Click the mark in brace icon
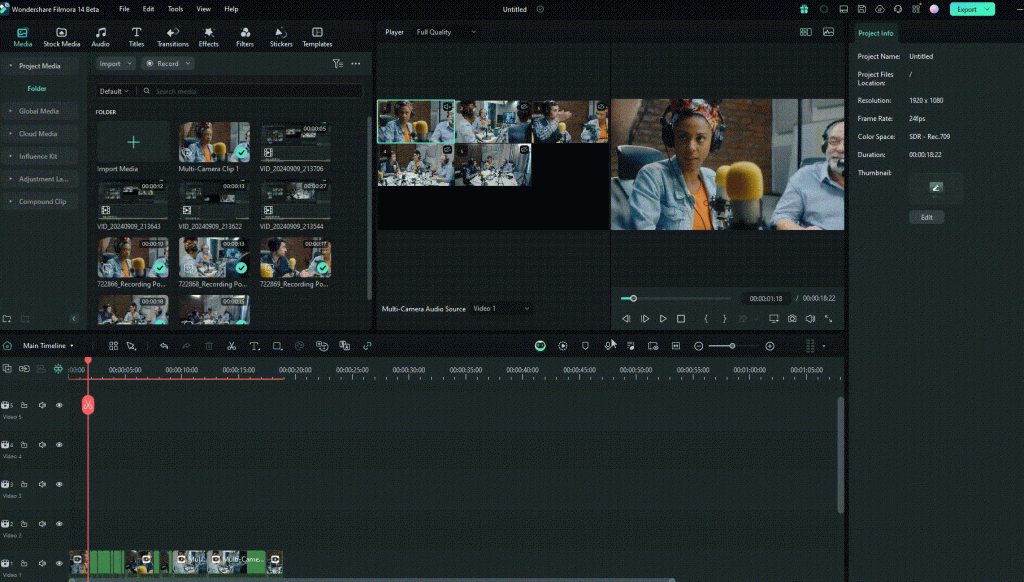This screenshot has width=1024, height=582. (x=706, y=319)
